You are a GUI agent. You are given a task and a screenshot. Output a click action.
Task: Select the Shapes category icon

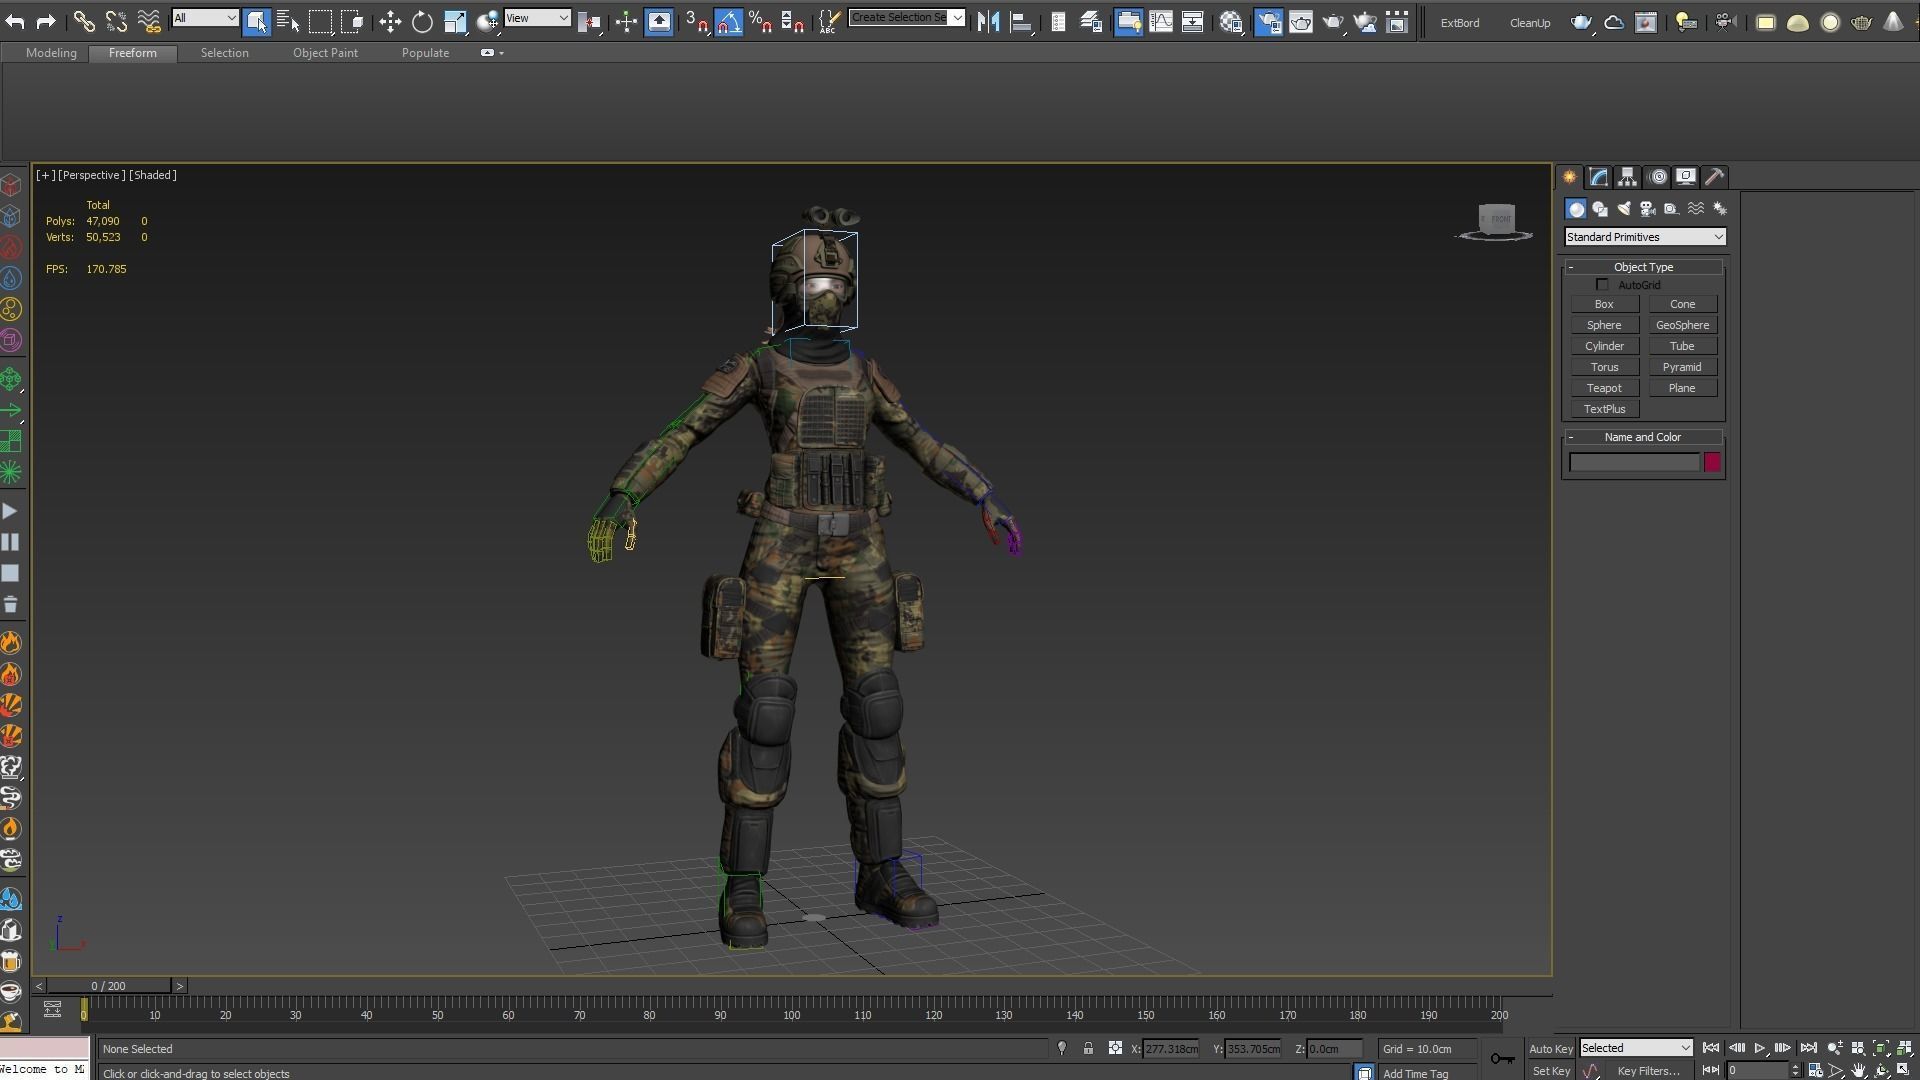1600,209
